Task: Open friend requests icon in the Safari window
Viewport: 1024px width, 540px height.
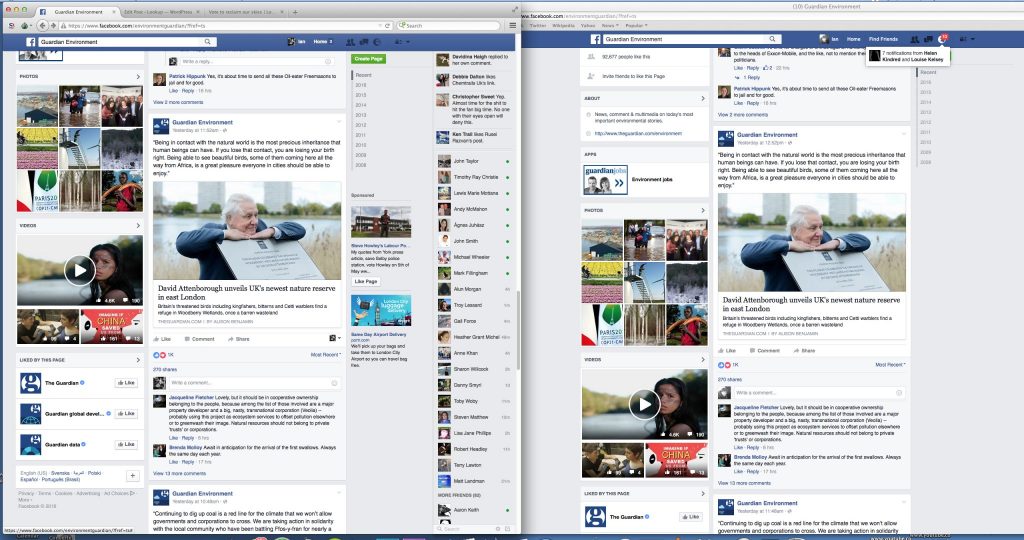Action: point(914,39)
